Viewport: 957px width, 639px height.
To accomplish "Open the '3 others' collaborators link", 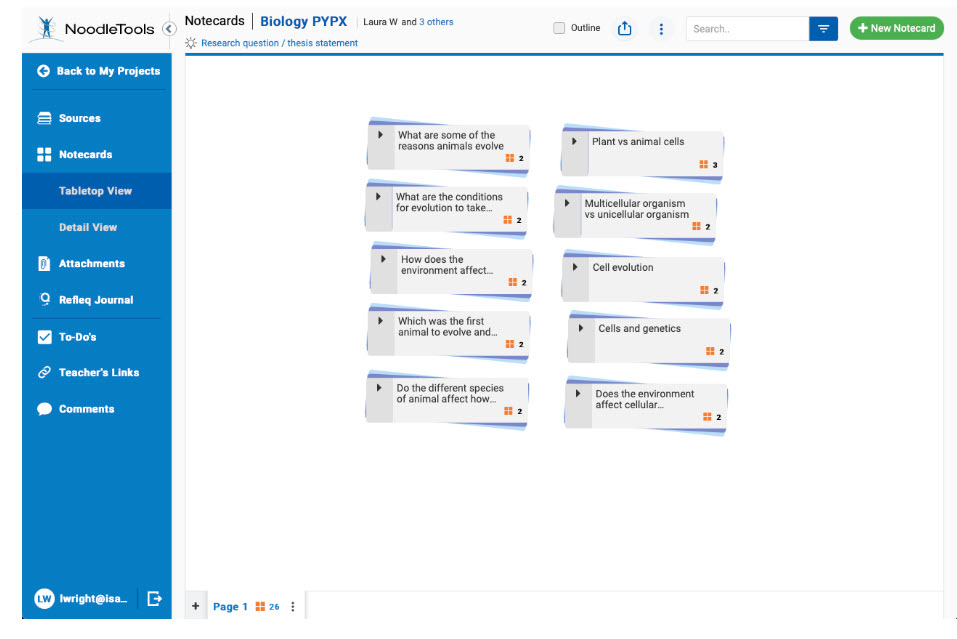I will point(436,22).
